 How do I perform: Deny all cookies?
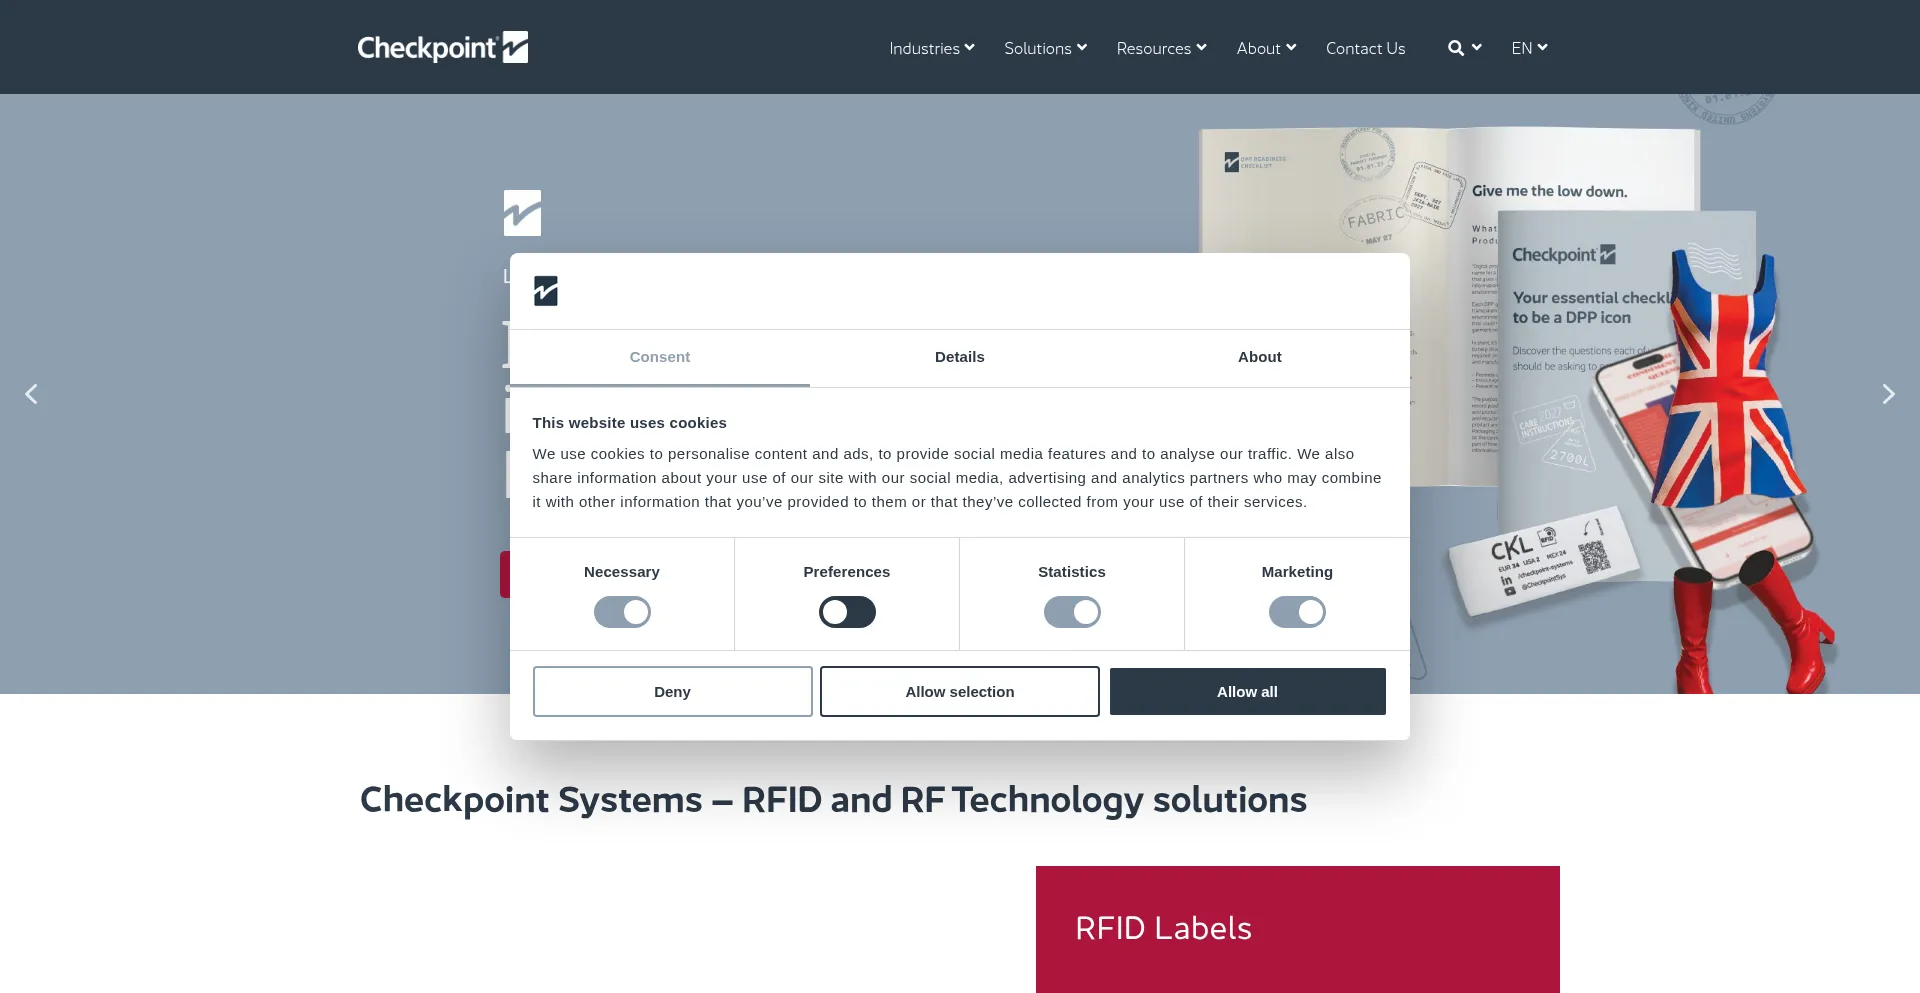point(673,692)
